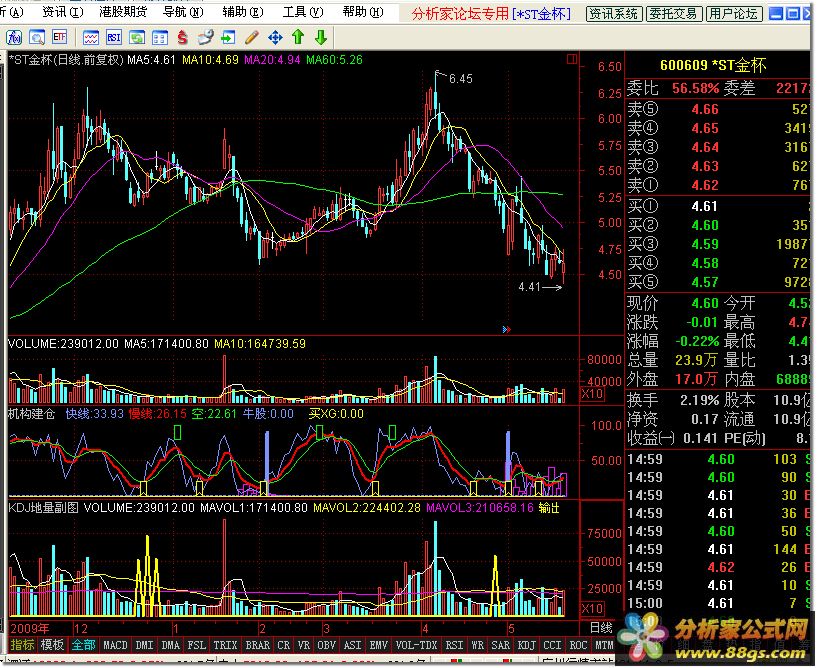Image resolution: width=817 pixels, height=668 pixels.
Task: Click the satellite dish data icon
Action: coord(205,38)
